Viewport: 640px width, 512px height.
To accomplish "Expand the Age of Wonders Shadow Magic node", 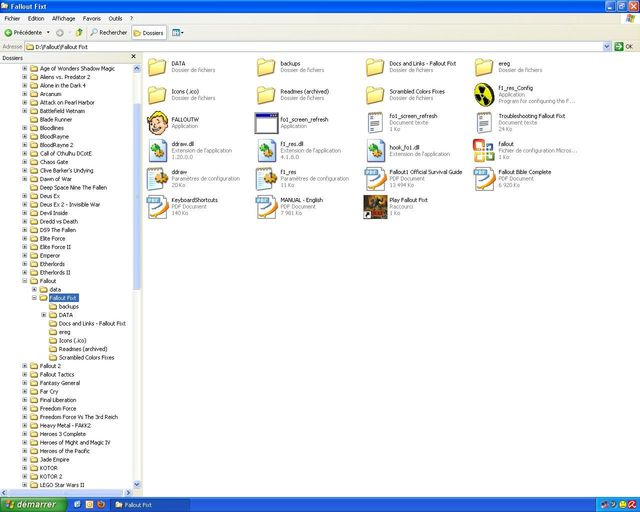I will coord(25,68).
